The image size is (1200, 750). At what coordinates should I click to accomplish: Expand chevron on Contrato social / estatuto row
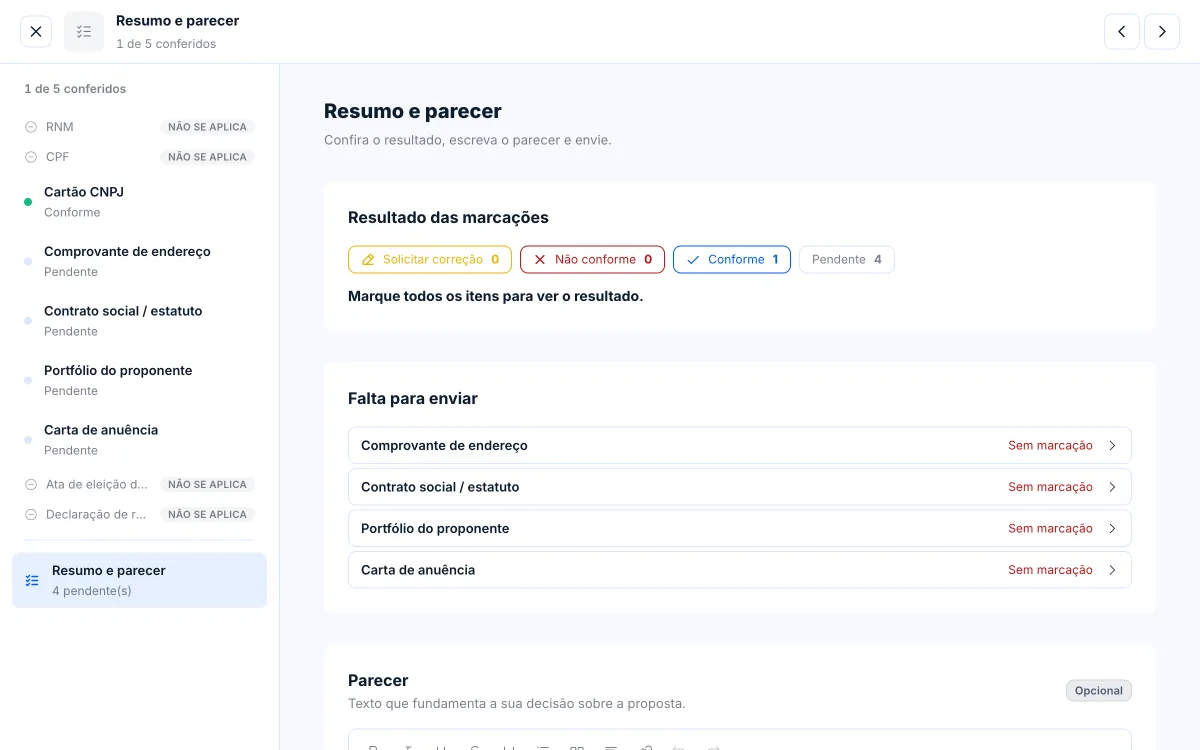click(x=1112, y=487)
